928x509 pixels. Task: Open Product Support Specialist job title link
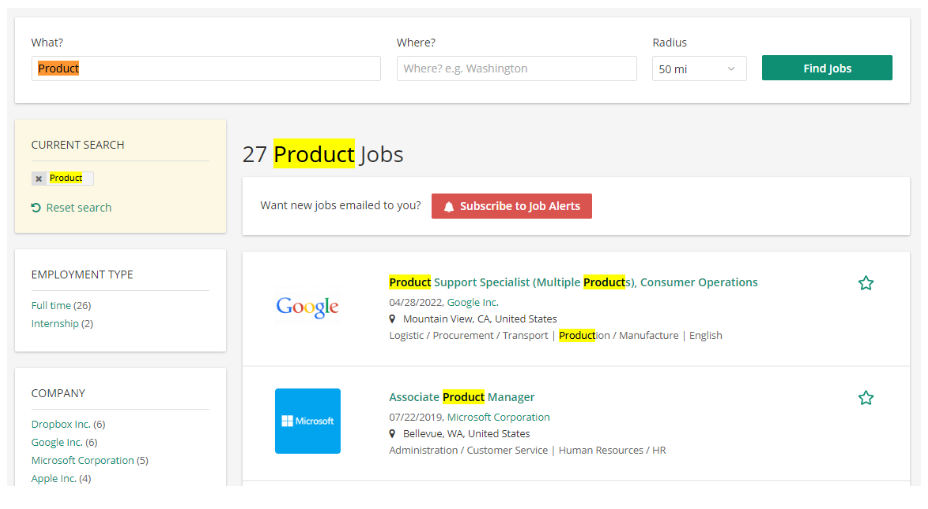[573, 282]
